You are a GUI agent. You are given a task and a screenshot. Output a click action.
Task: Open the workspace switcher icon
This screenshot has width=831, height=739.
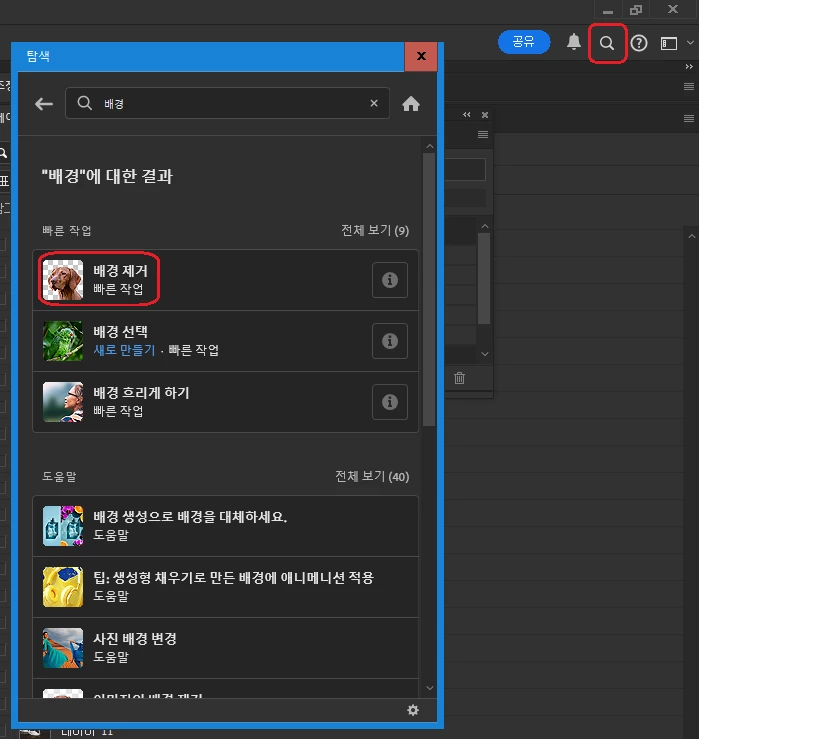click(669, 43)
